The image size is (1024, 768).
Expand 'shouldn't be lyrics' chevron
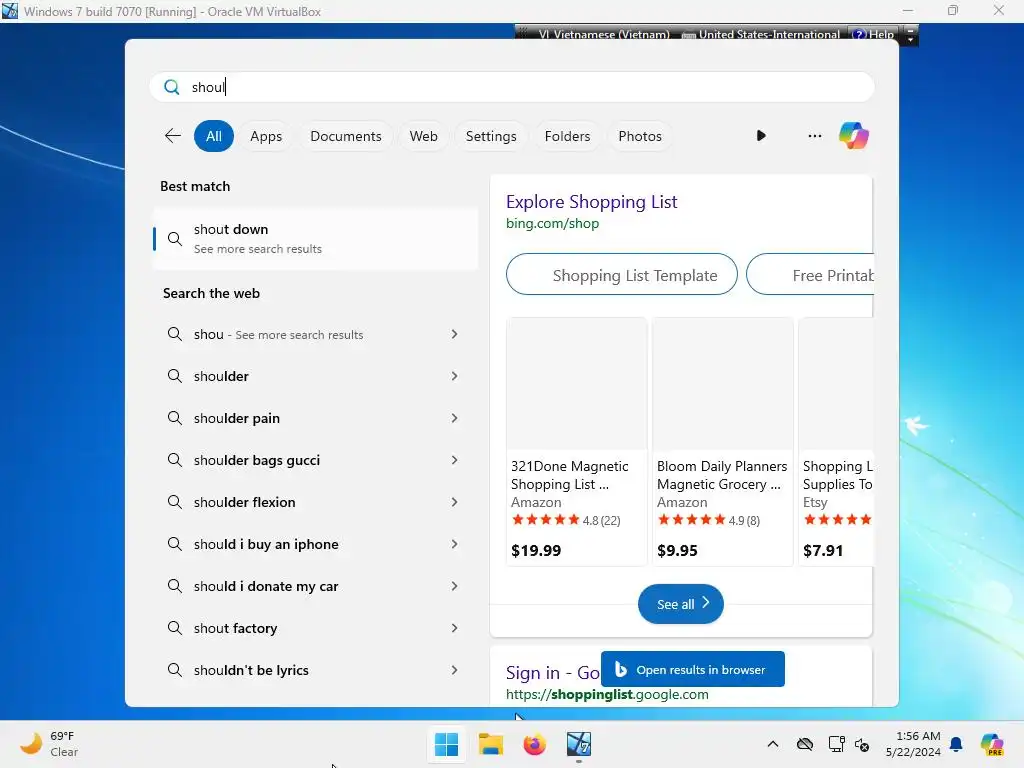coord(455,670)
